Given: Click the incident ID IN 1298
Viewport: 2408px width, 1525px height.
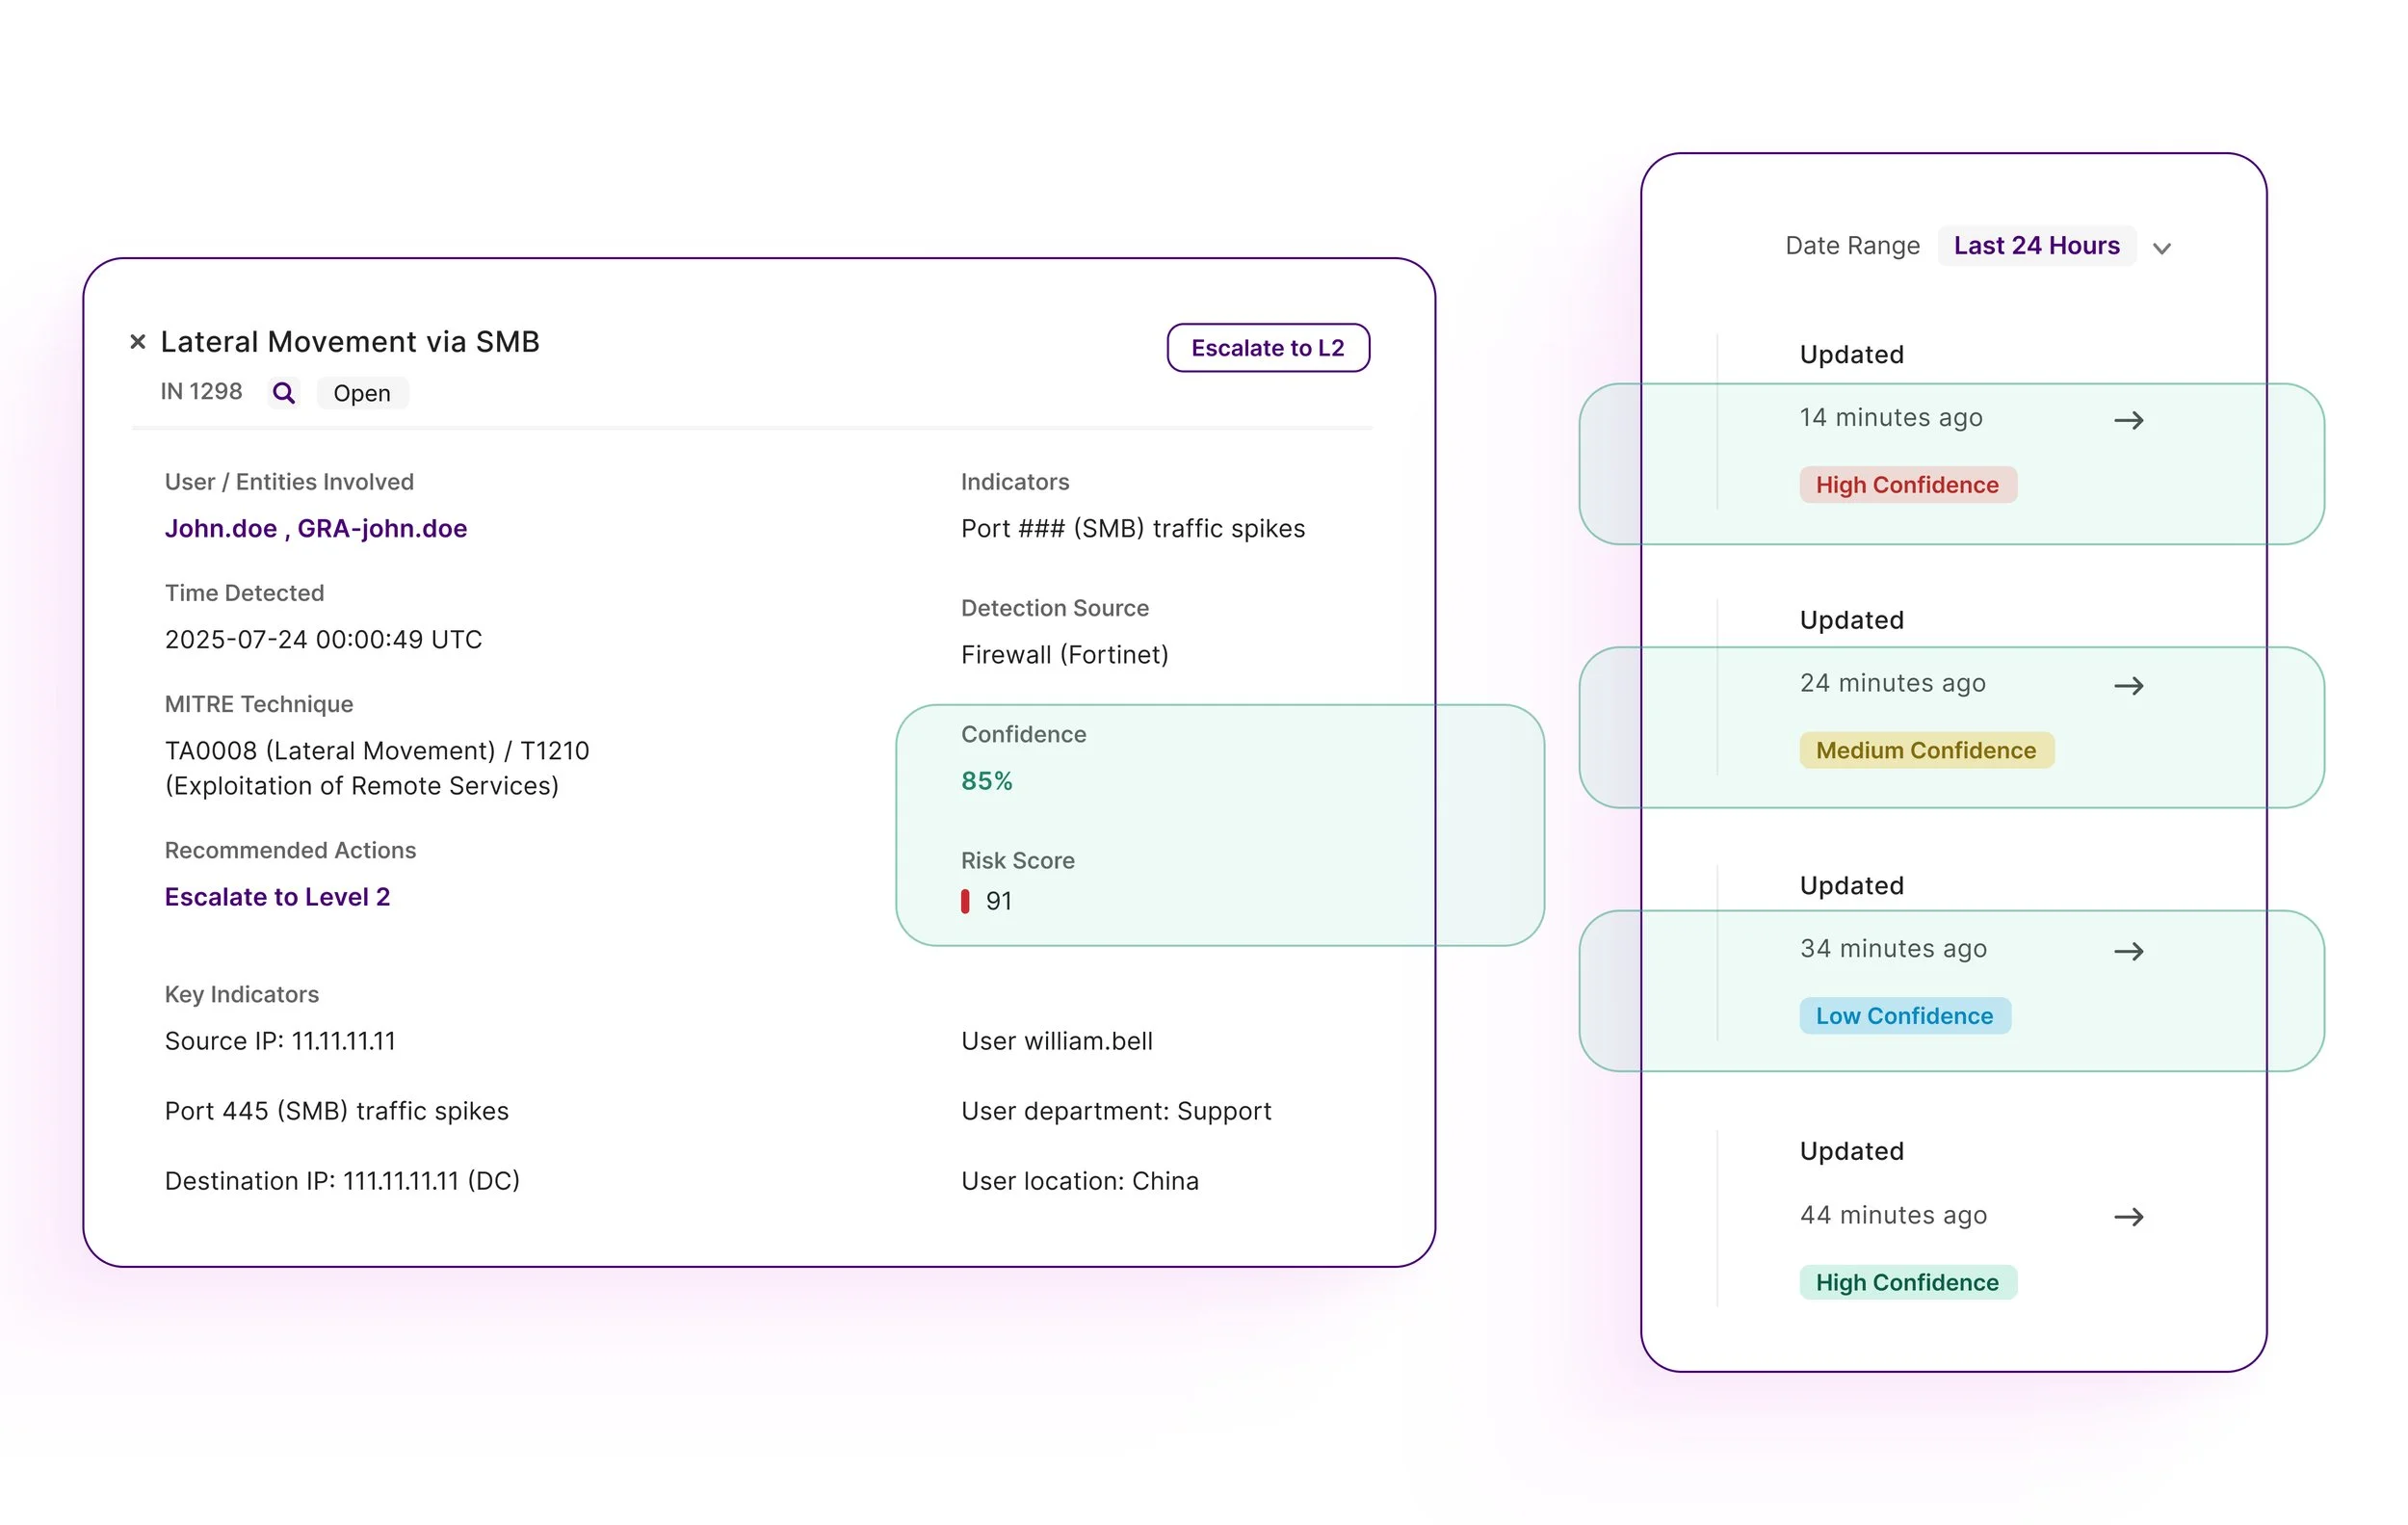Looking at the screenshot, I should point(201,392).
